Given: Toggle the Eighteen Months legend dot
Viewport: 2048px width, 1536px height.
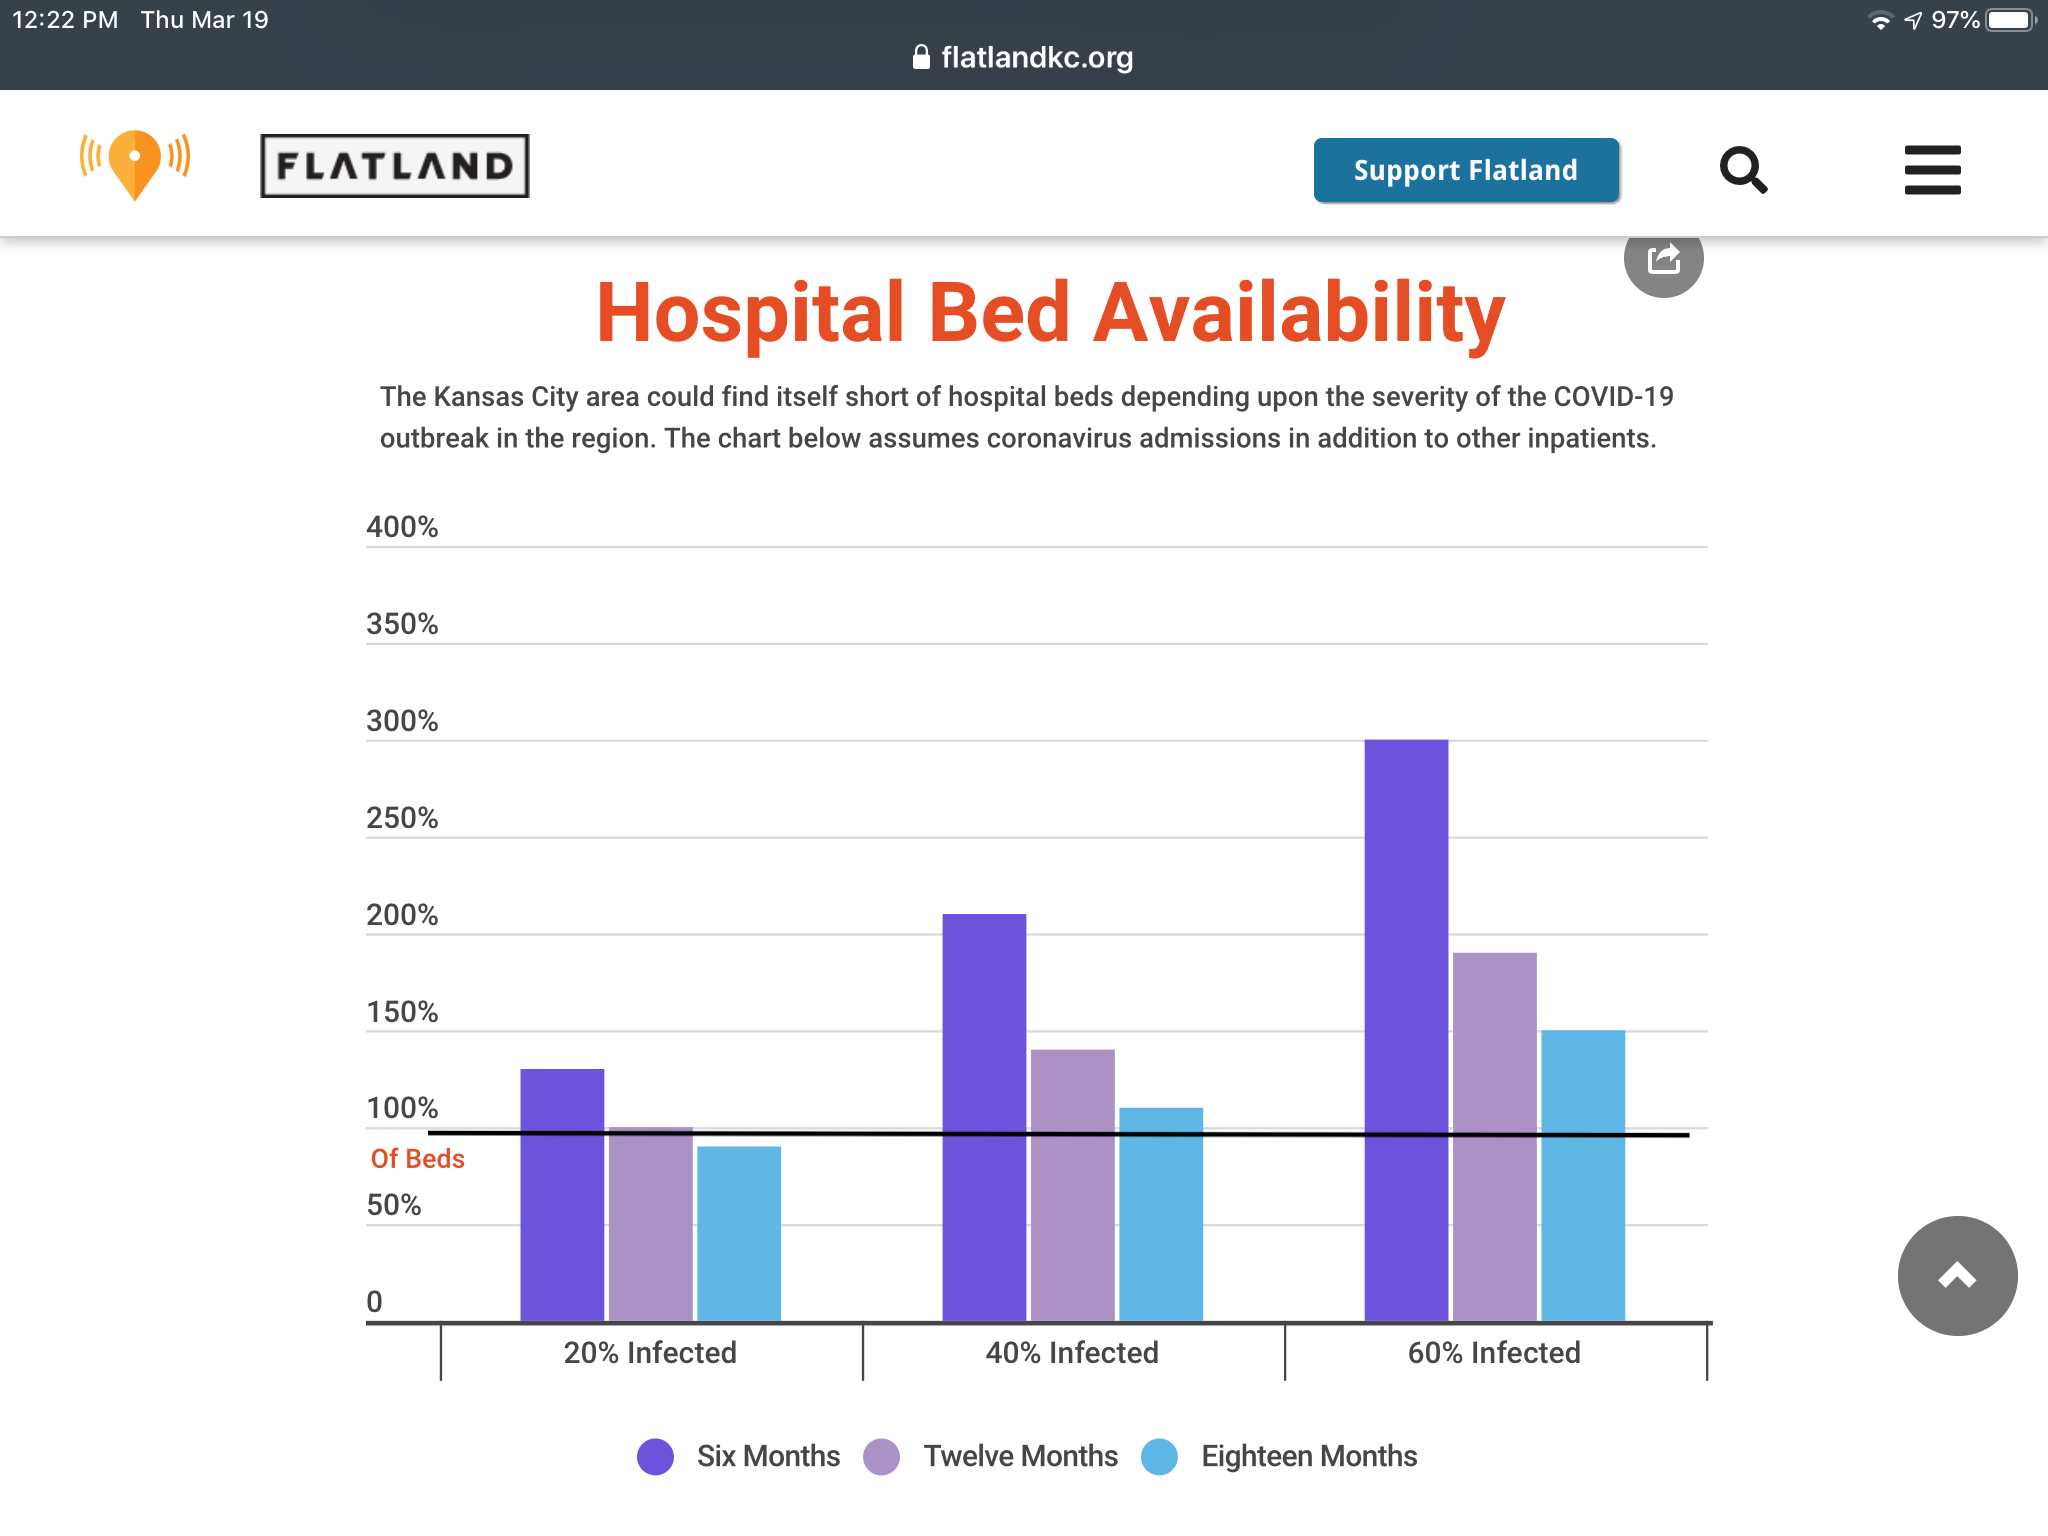Looking at the screenshot, I should pos(1159,1456).
